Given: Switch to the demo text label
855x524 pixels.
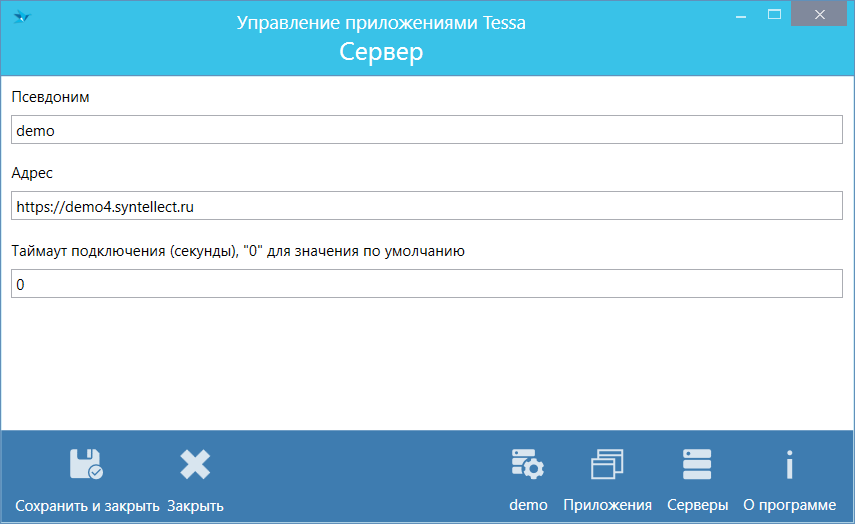Looking at the screenshot, I should click(x=528, y=505).
